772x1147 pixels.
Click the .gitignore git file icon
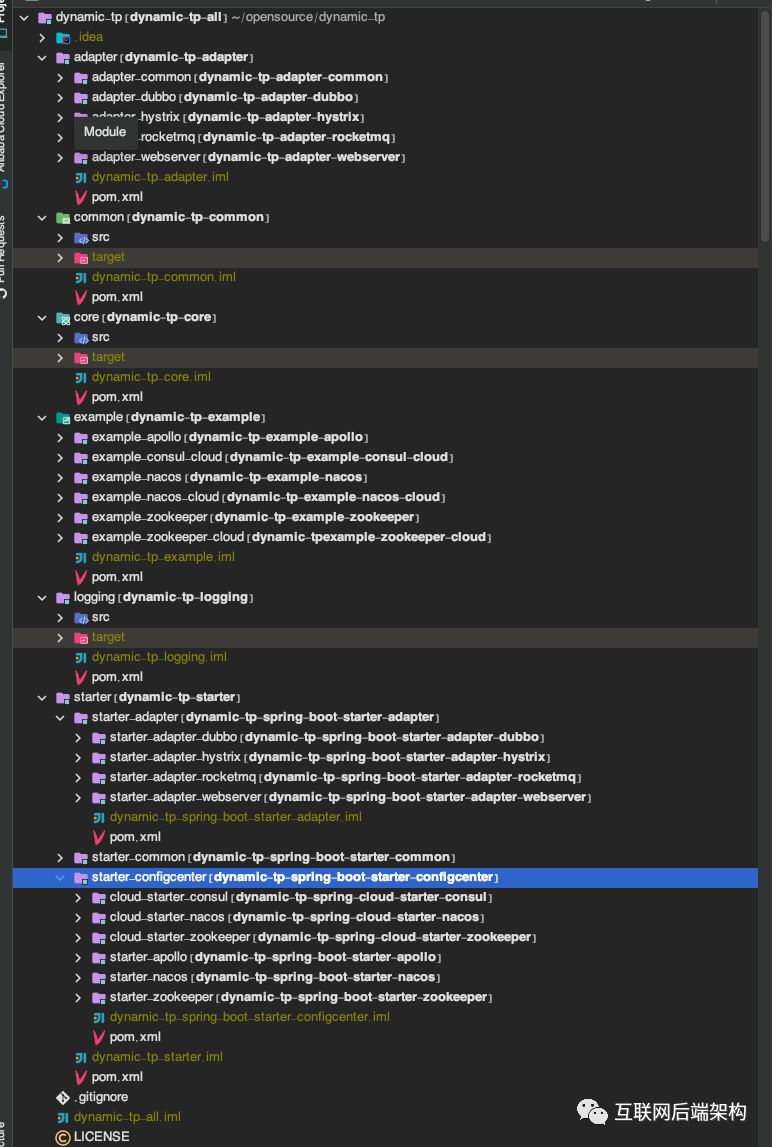click(x=63, y=1097)
